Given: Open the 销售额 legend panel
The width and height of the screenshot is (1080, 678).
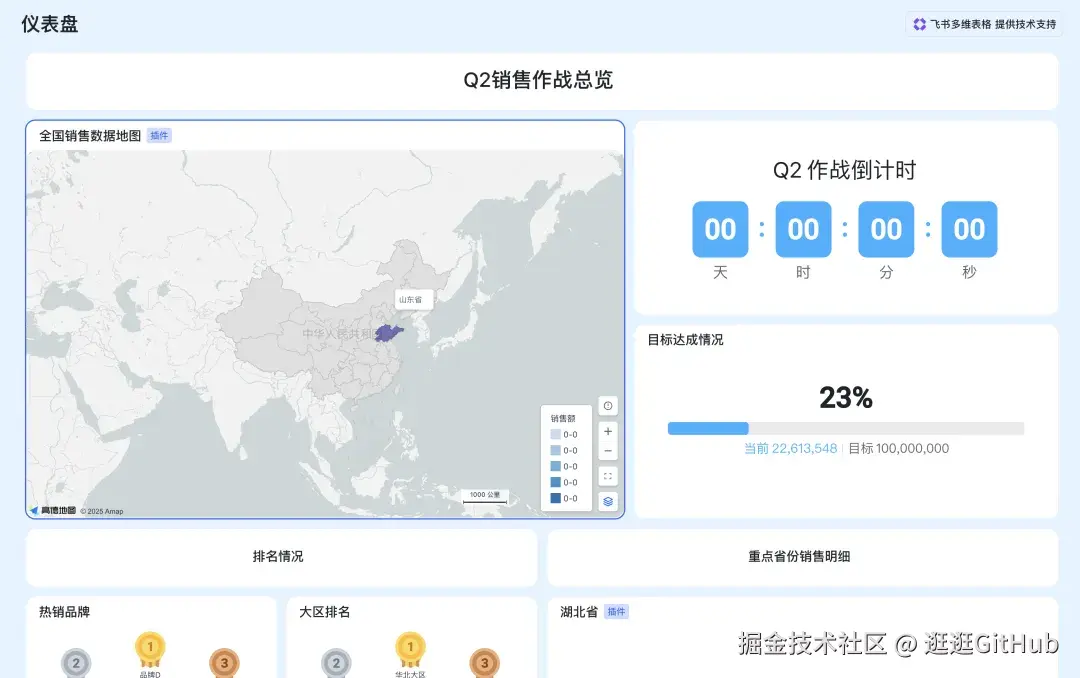Looking at the screenshot, I should 565,418.
